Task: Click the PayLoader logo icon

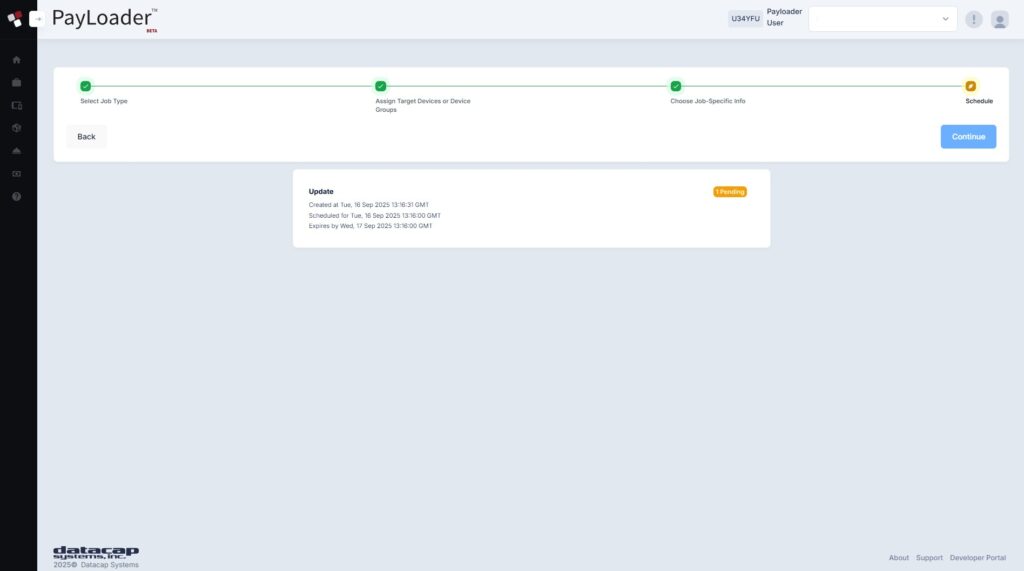Action: (14, 19)
